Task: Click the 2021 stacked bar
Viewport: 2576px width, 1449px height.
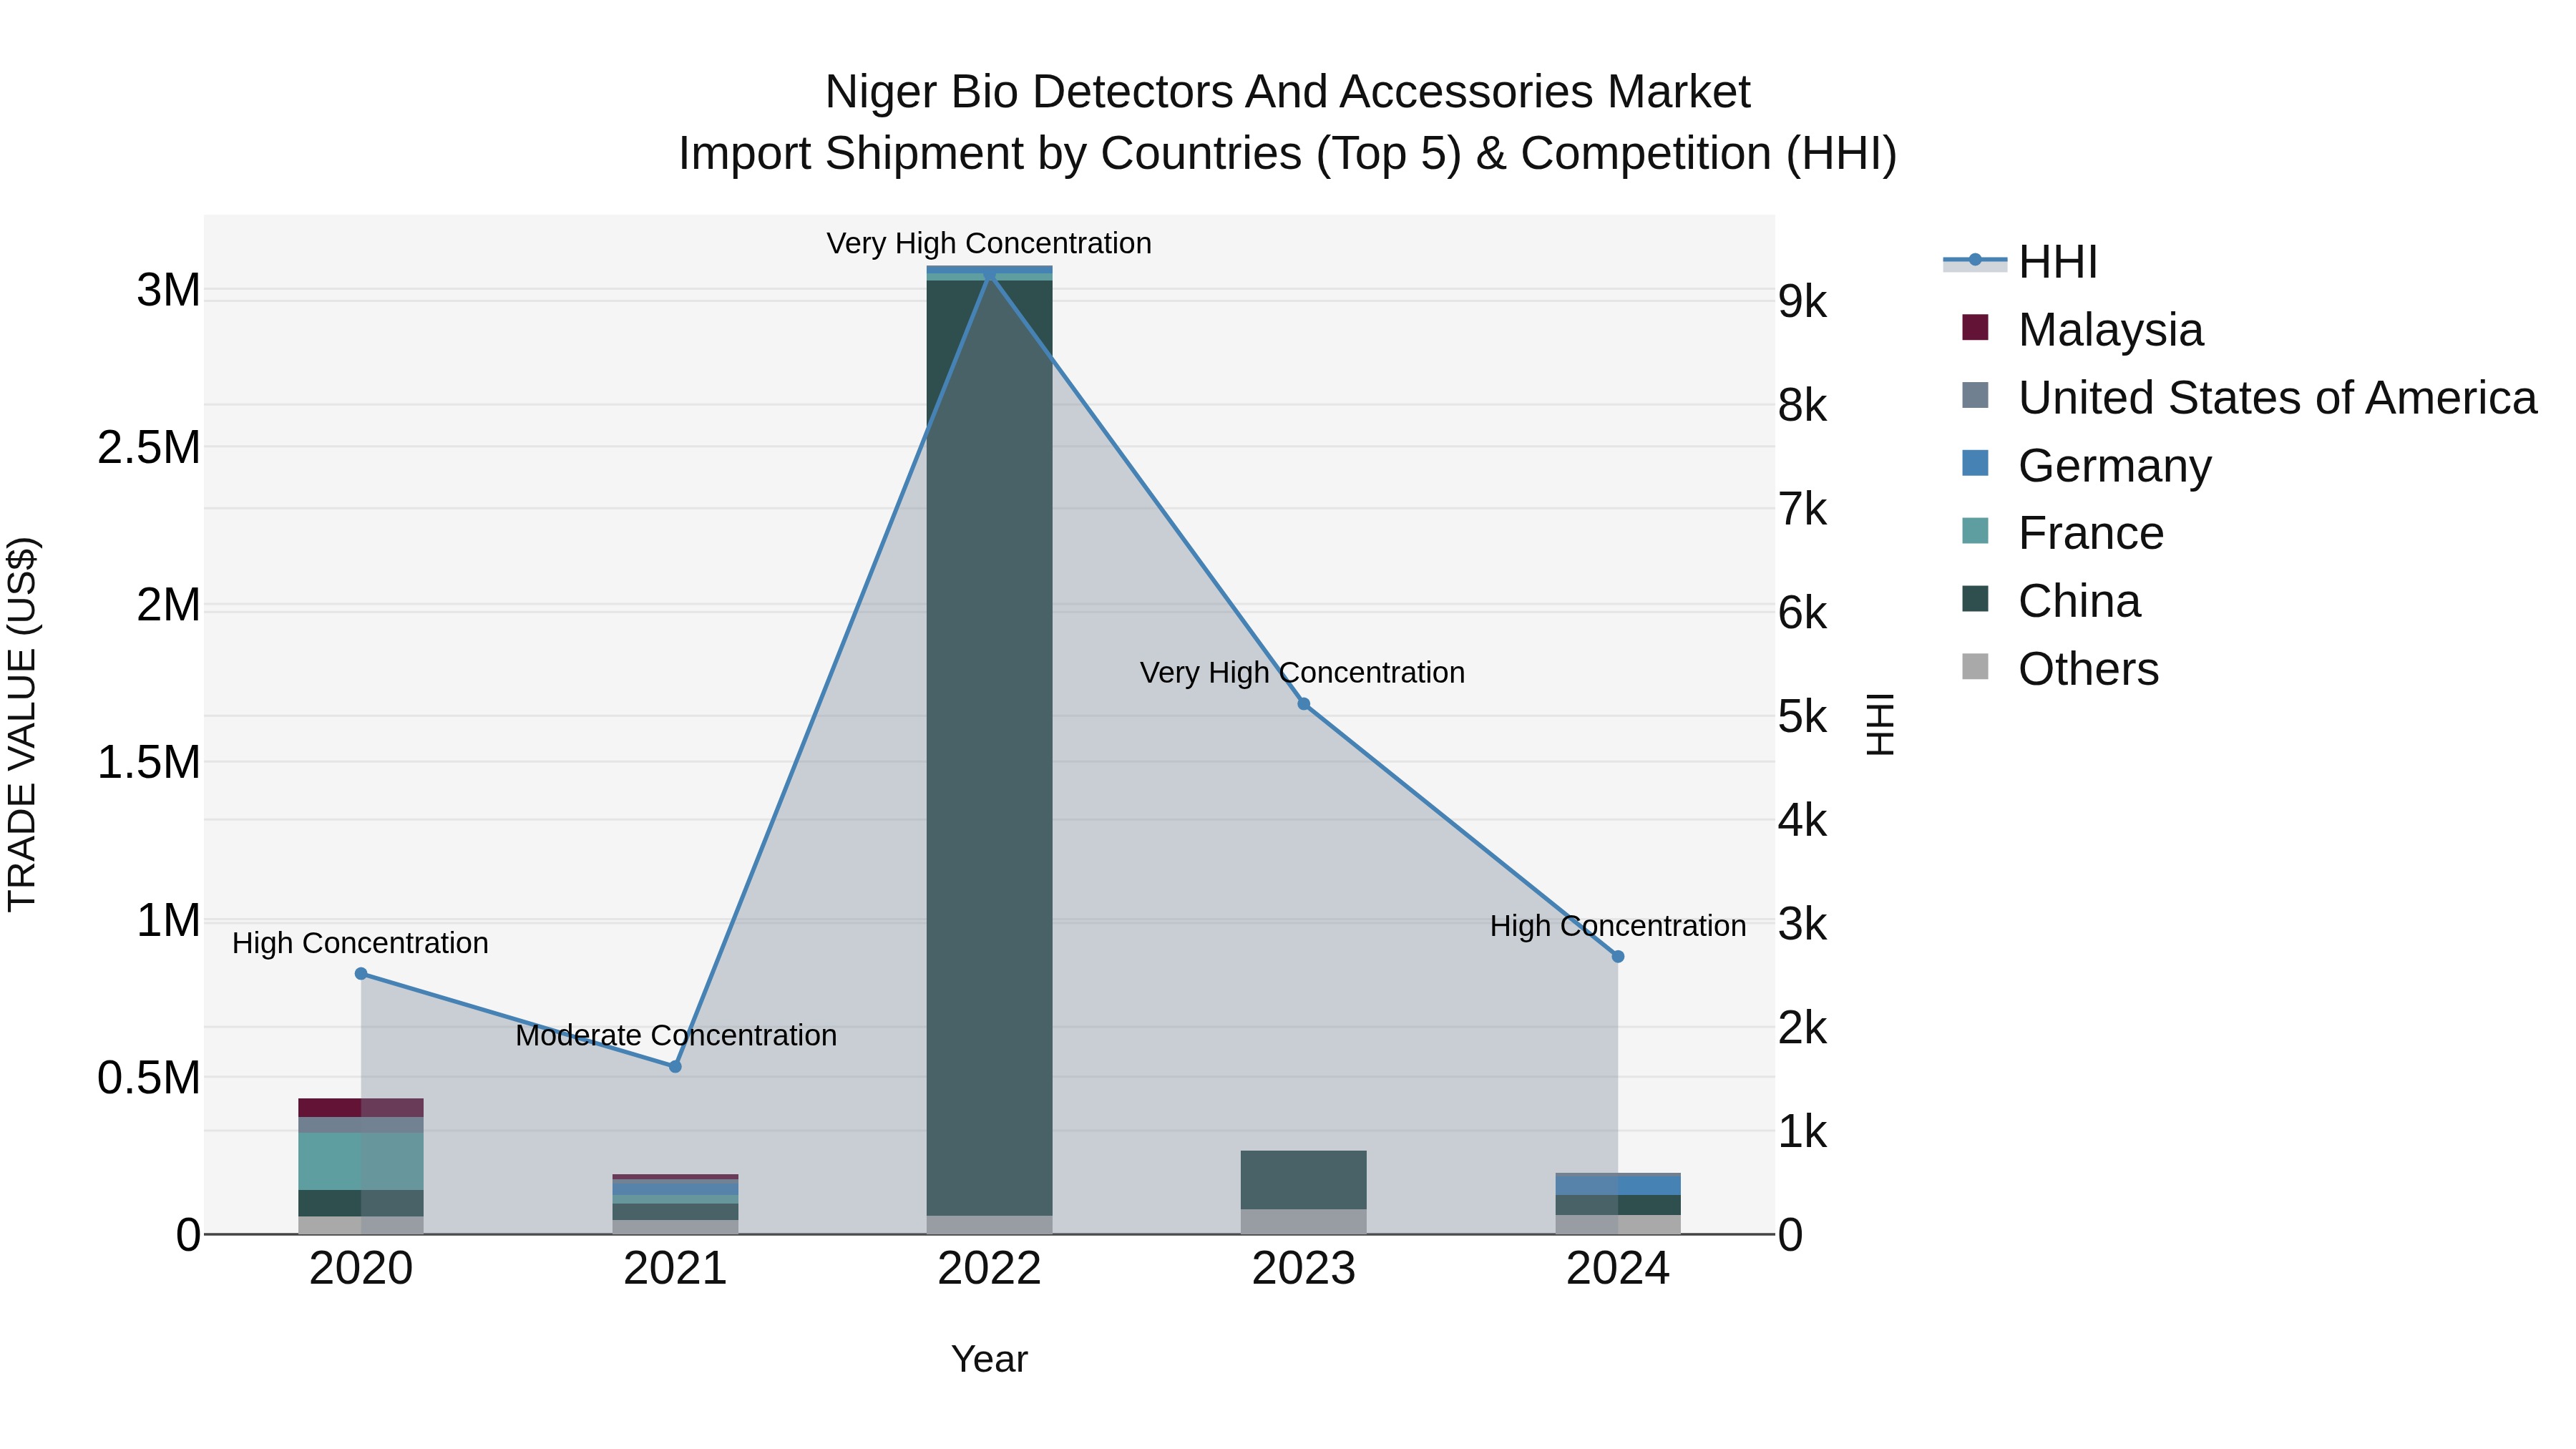Action: (675, 1205)
